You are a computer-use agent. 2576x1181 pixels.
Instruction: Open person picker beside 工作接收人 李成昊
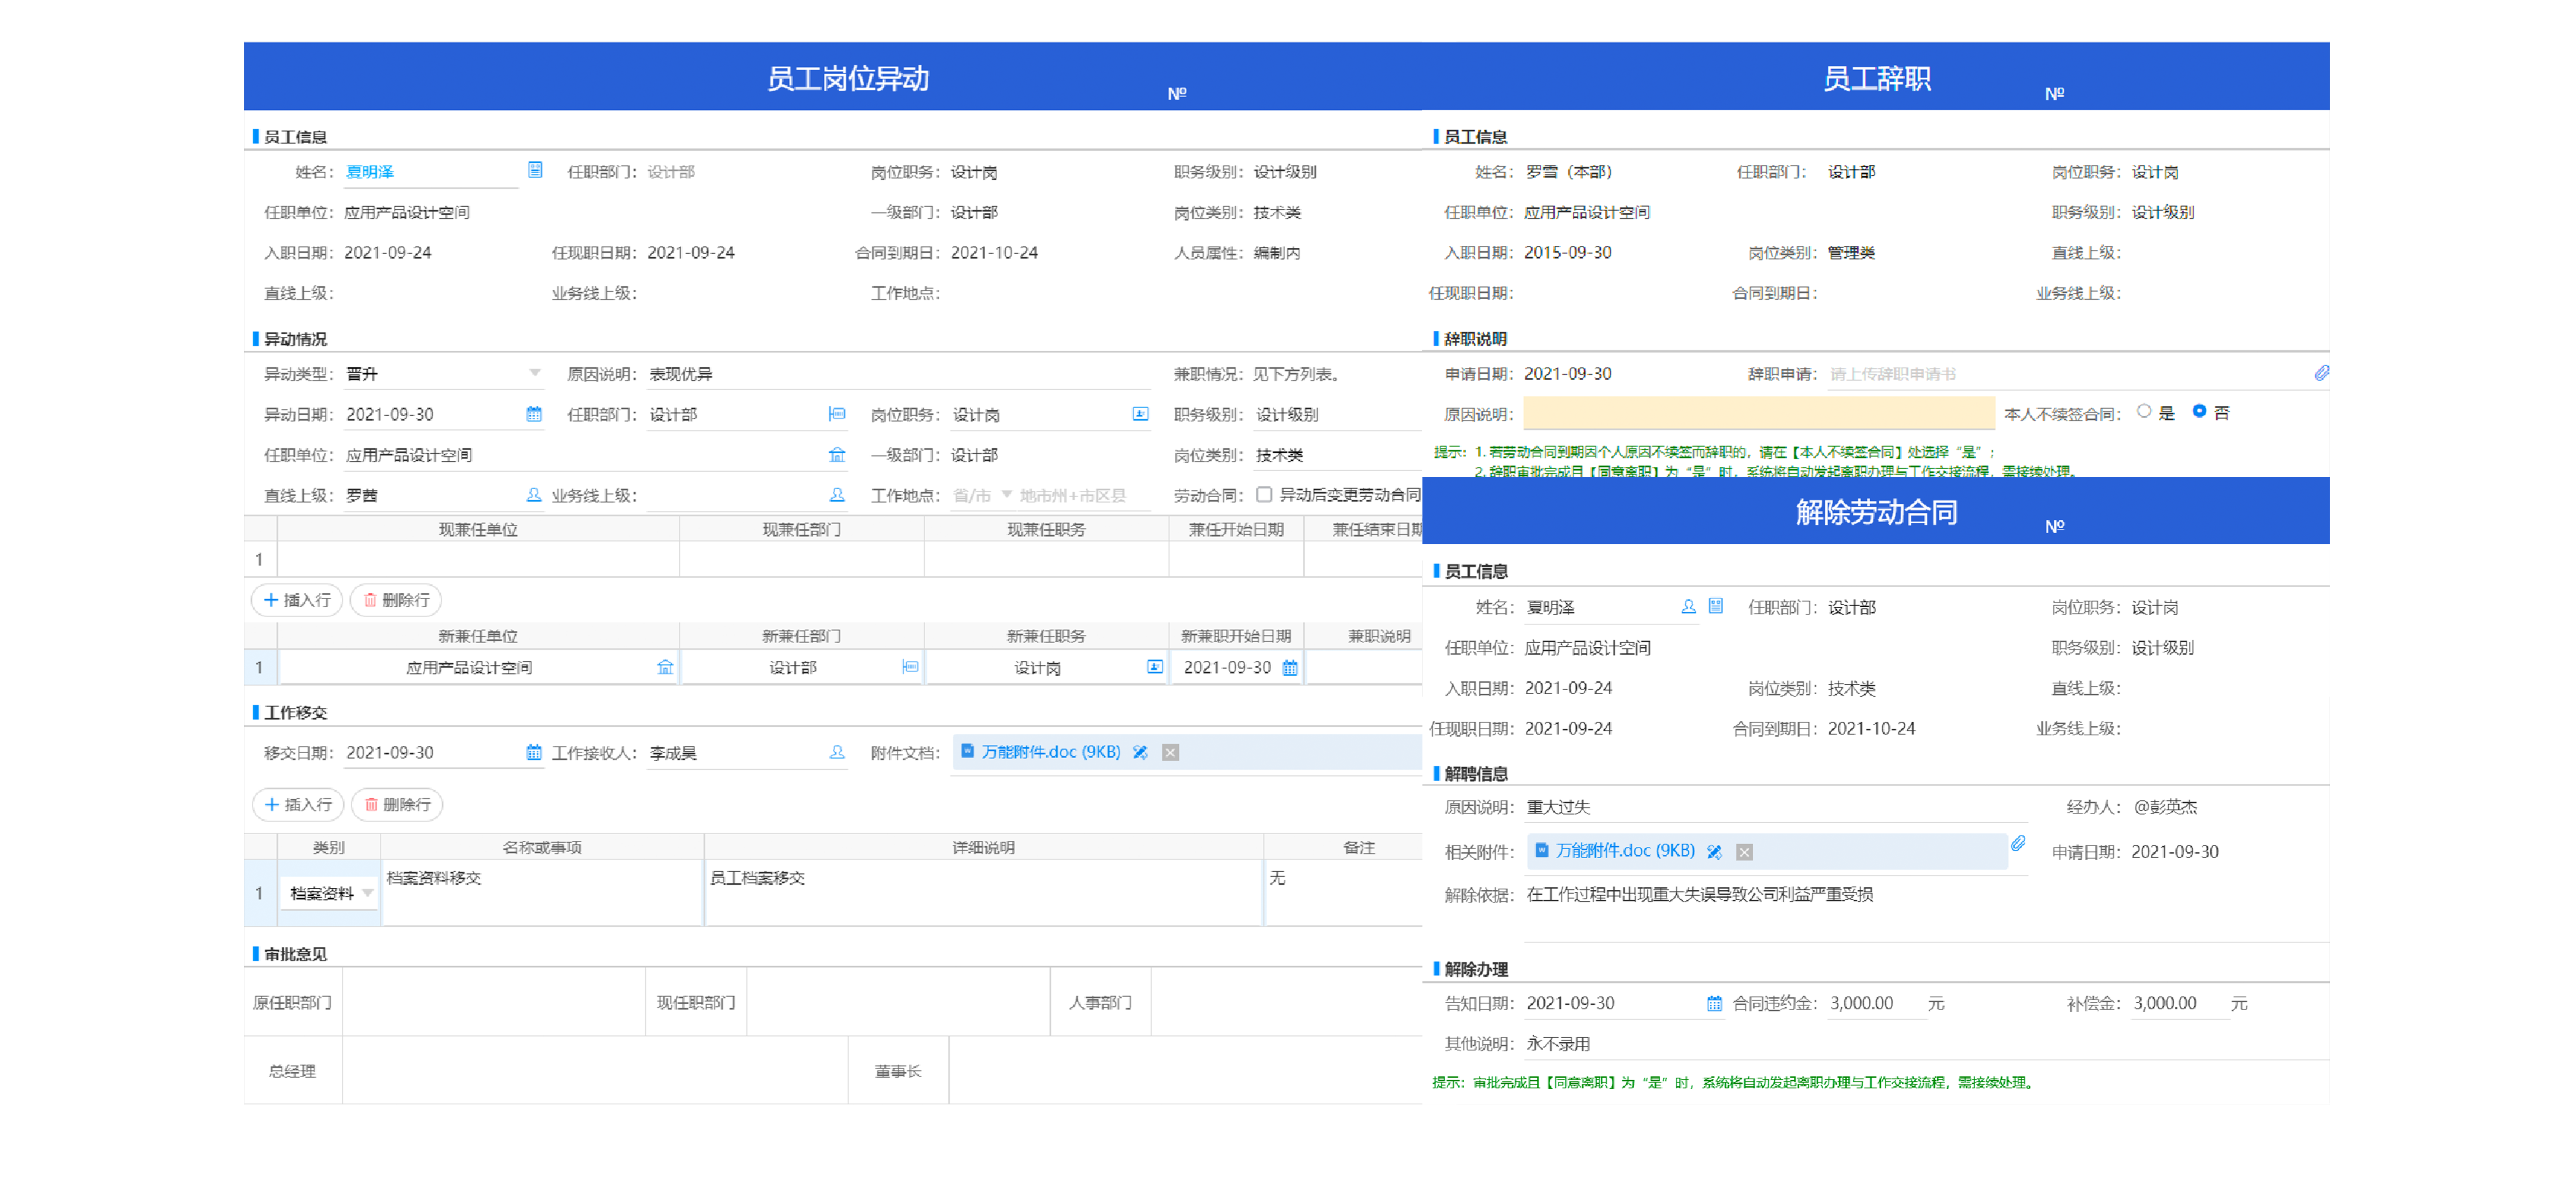(x=837, y=752)
